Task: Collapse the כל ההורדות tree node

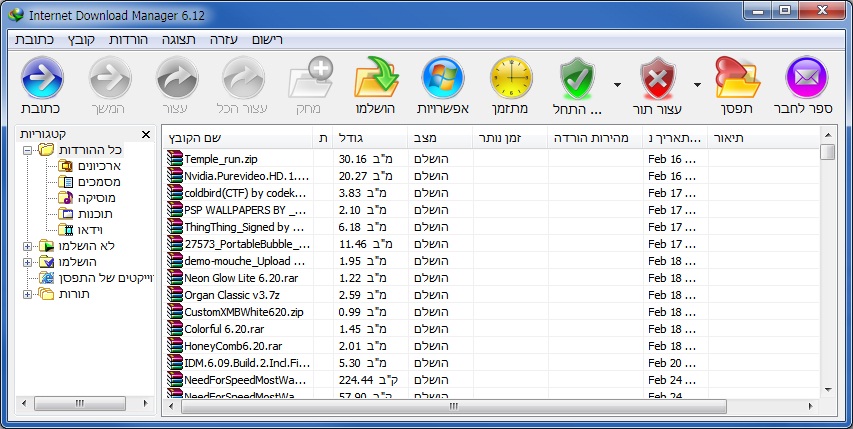Action: [x=27, y=150]
